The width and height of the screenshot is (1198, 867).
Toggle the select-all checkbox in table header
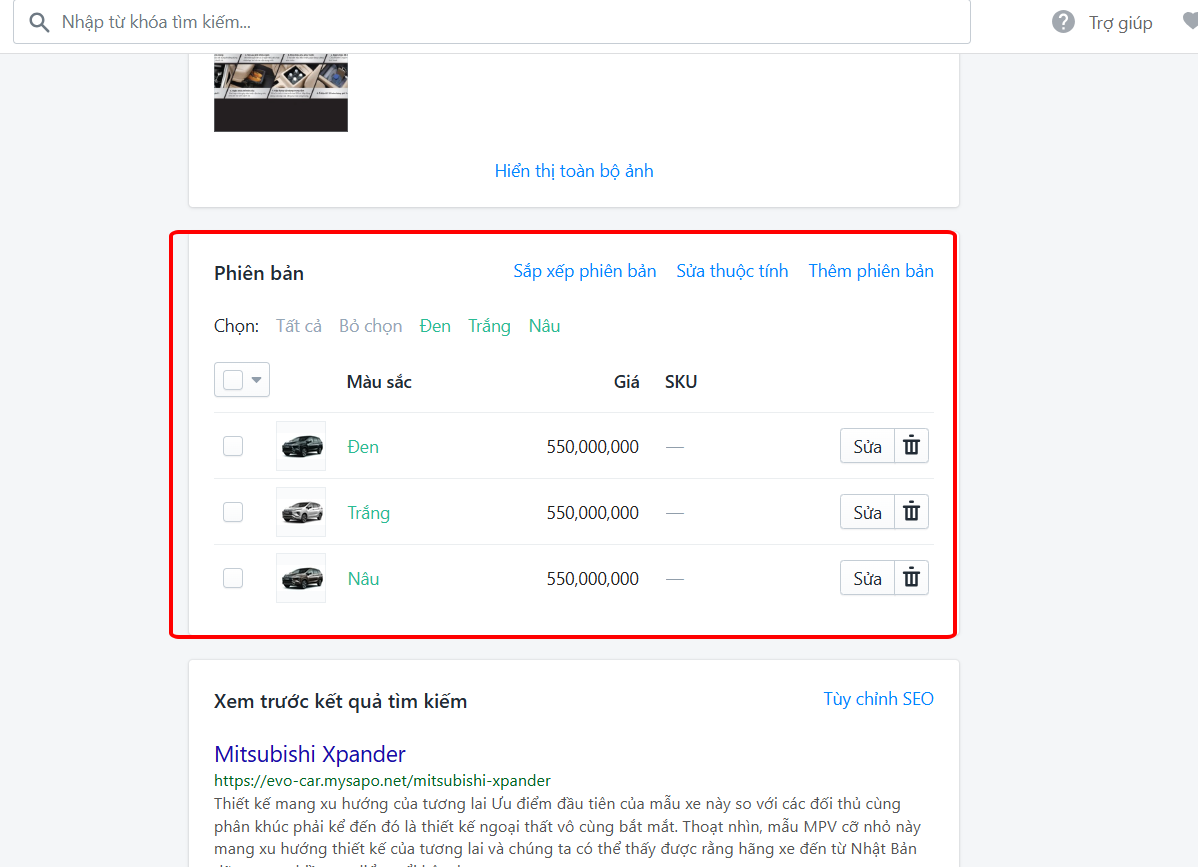point(233,380)
